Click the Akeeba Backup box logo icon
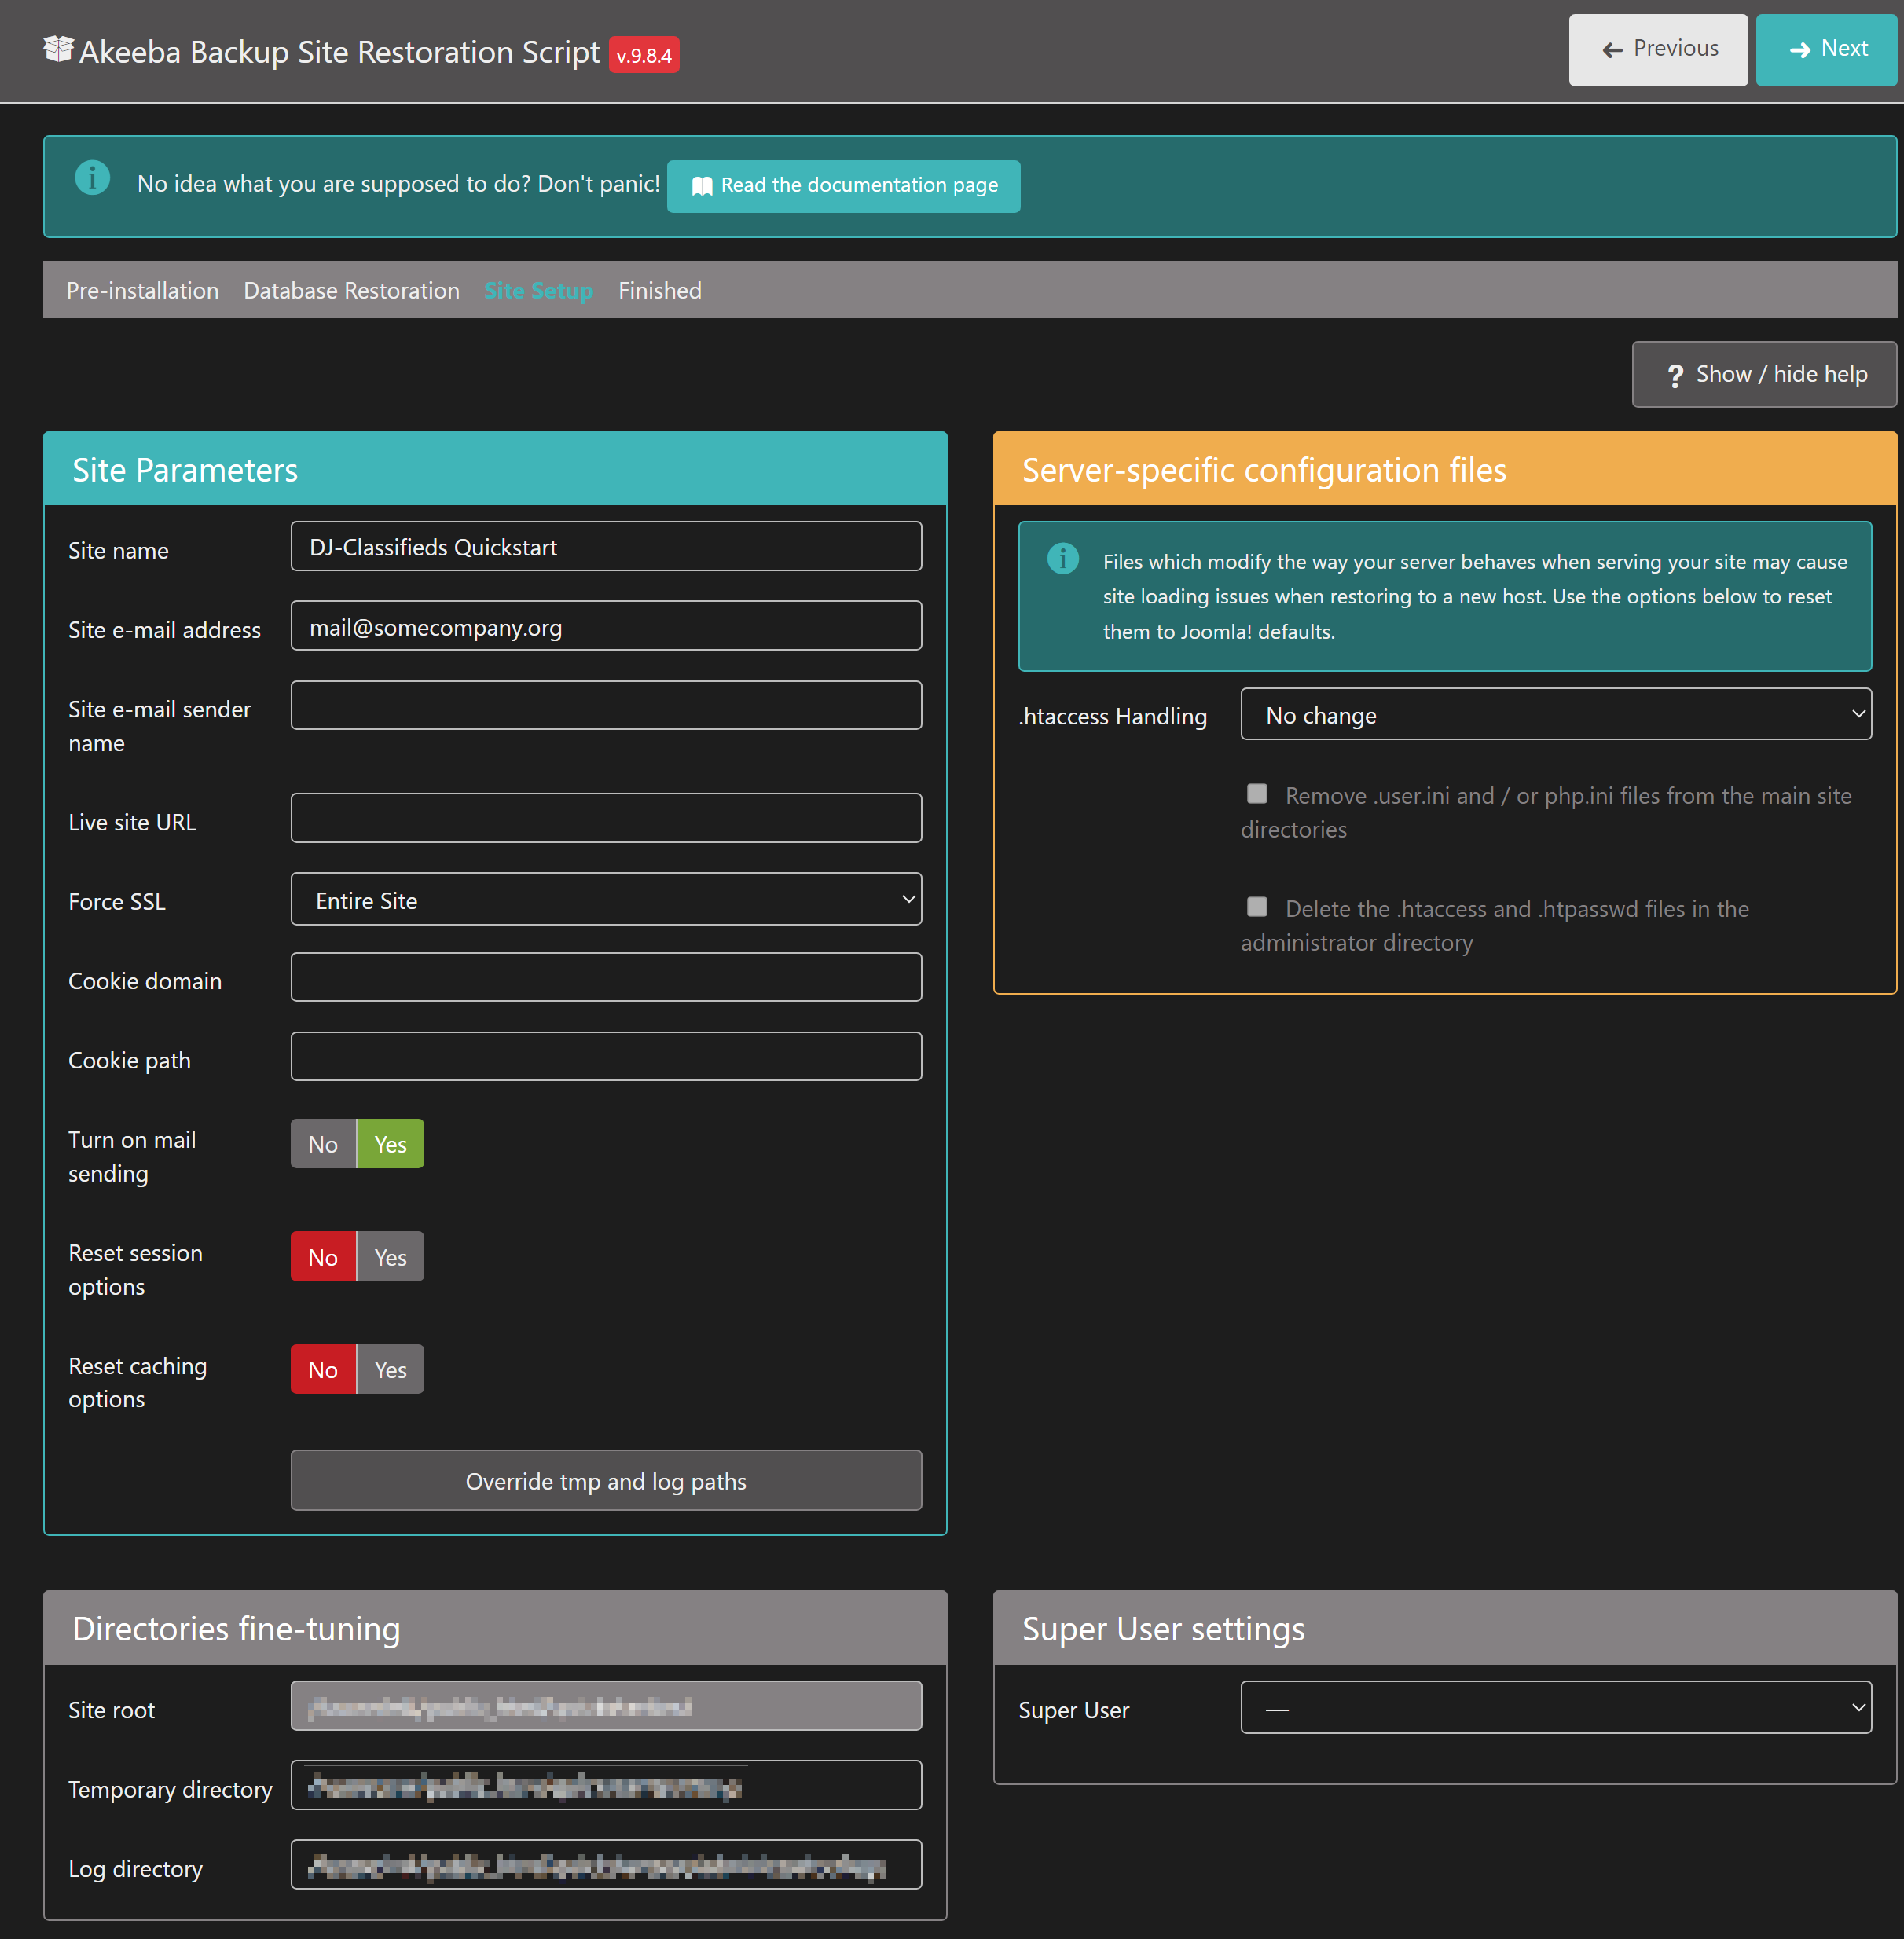Viewport: 1904px width, 1939px height. pos(58,49)
